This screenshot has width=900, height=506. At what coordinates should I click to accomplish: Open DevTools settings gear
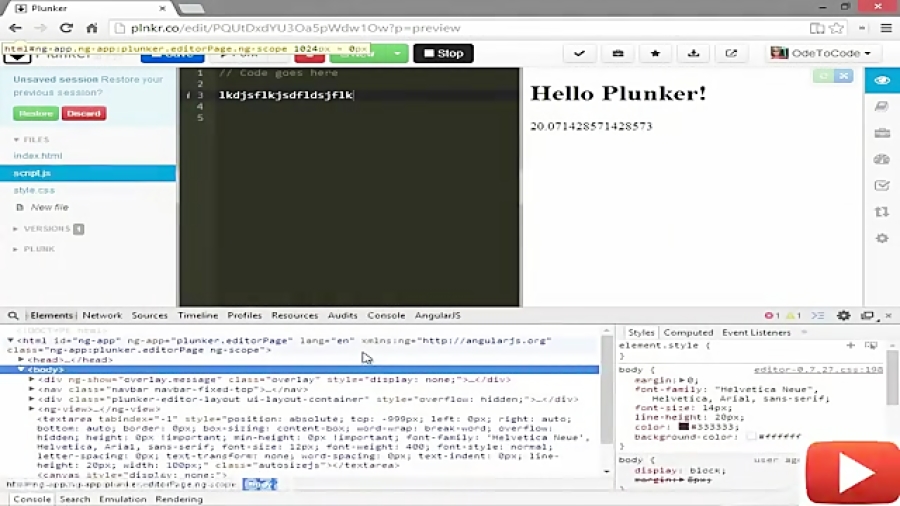(x=843, y=316)
